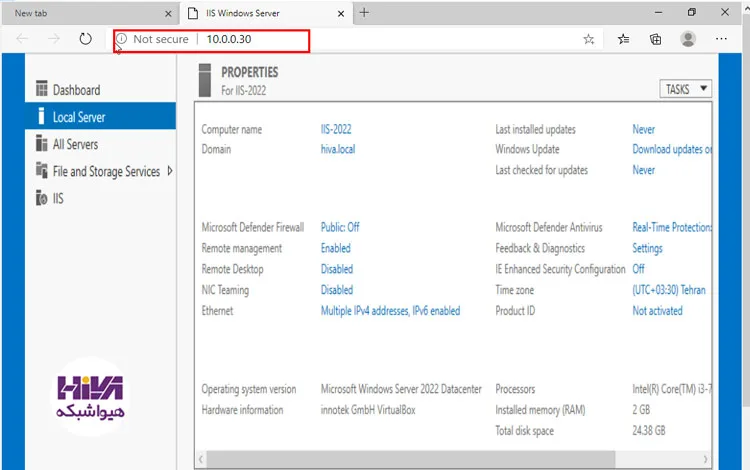750x470 pixels.
Task: Click the Hardware information label
Action: [x=242, y=410]
